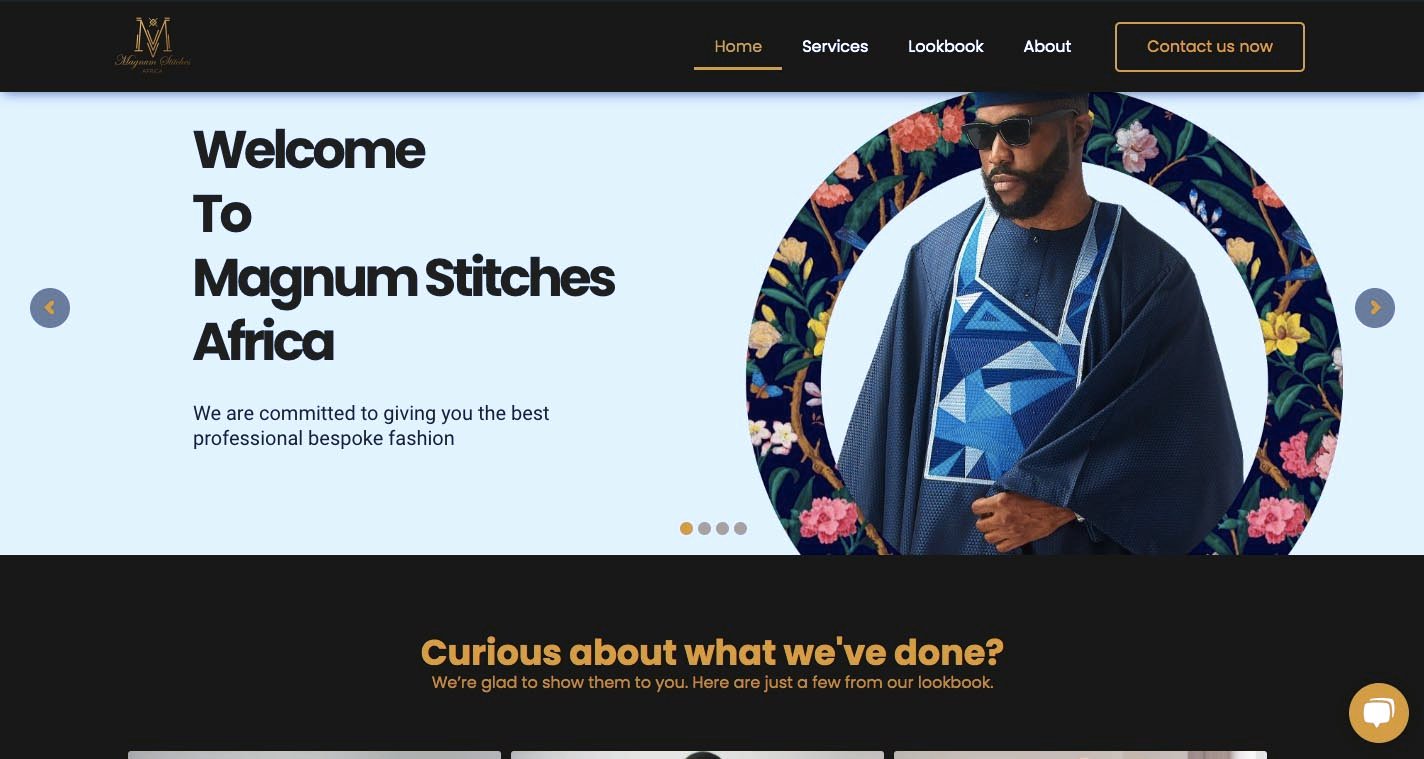
Task: Click the Contact us now button
Action: [1210, 47]
